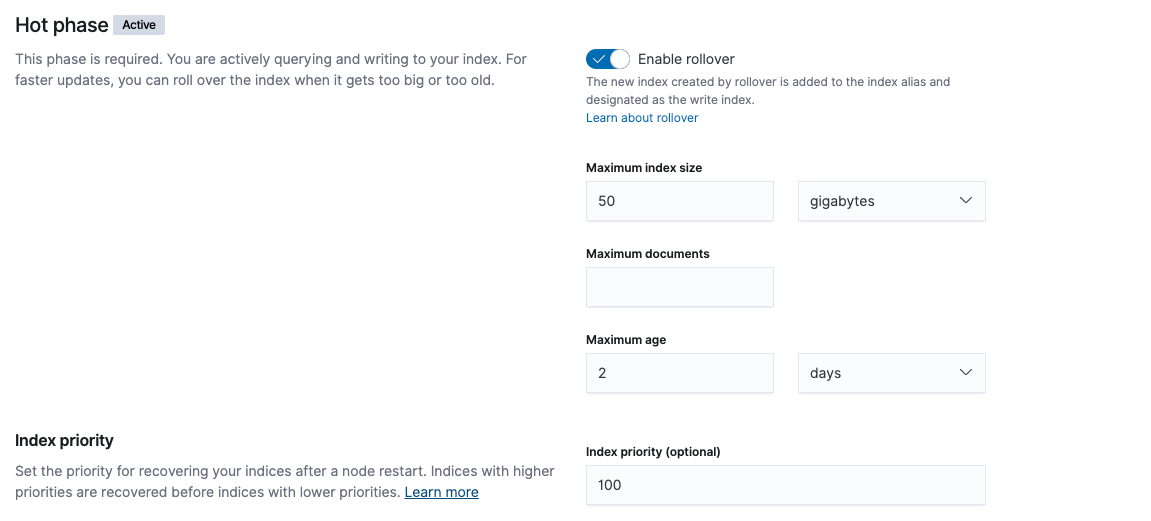Click the Maximum index size label
The height and width of the screenshot is (521, 1151).
(644, 167)
